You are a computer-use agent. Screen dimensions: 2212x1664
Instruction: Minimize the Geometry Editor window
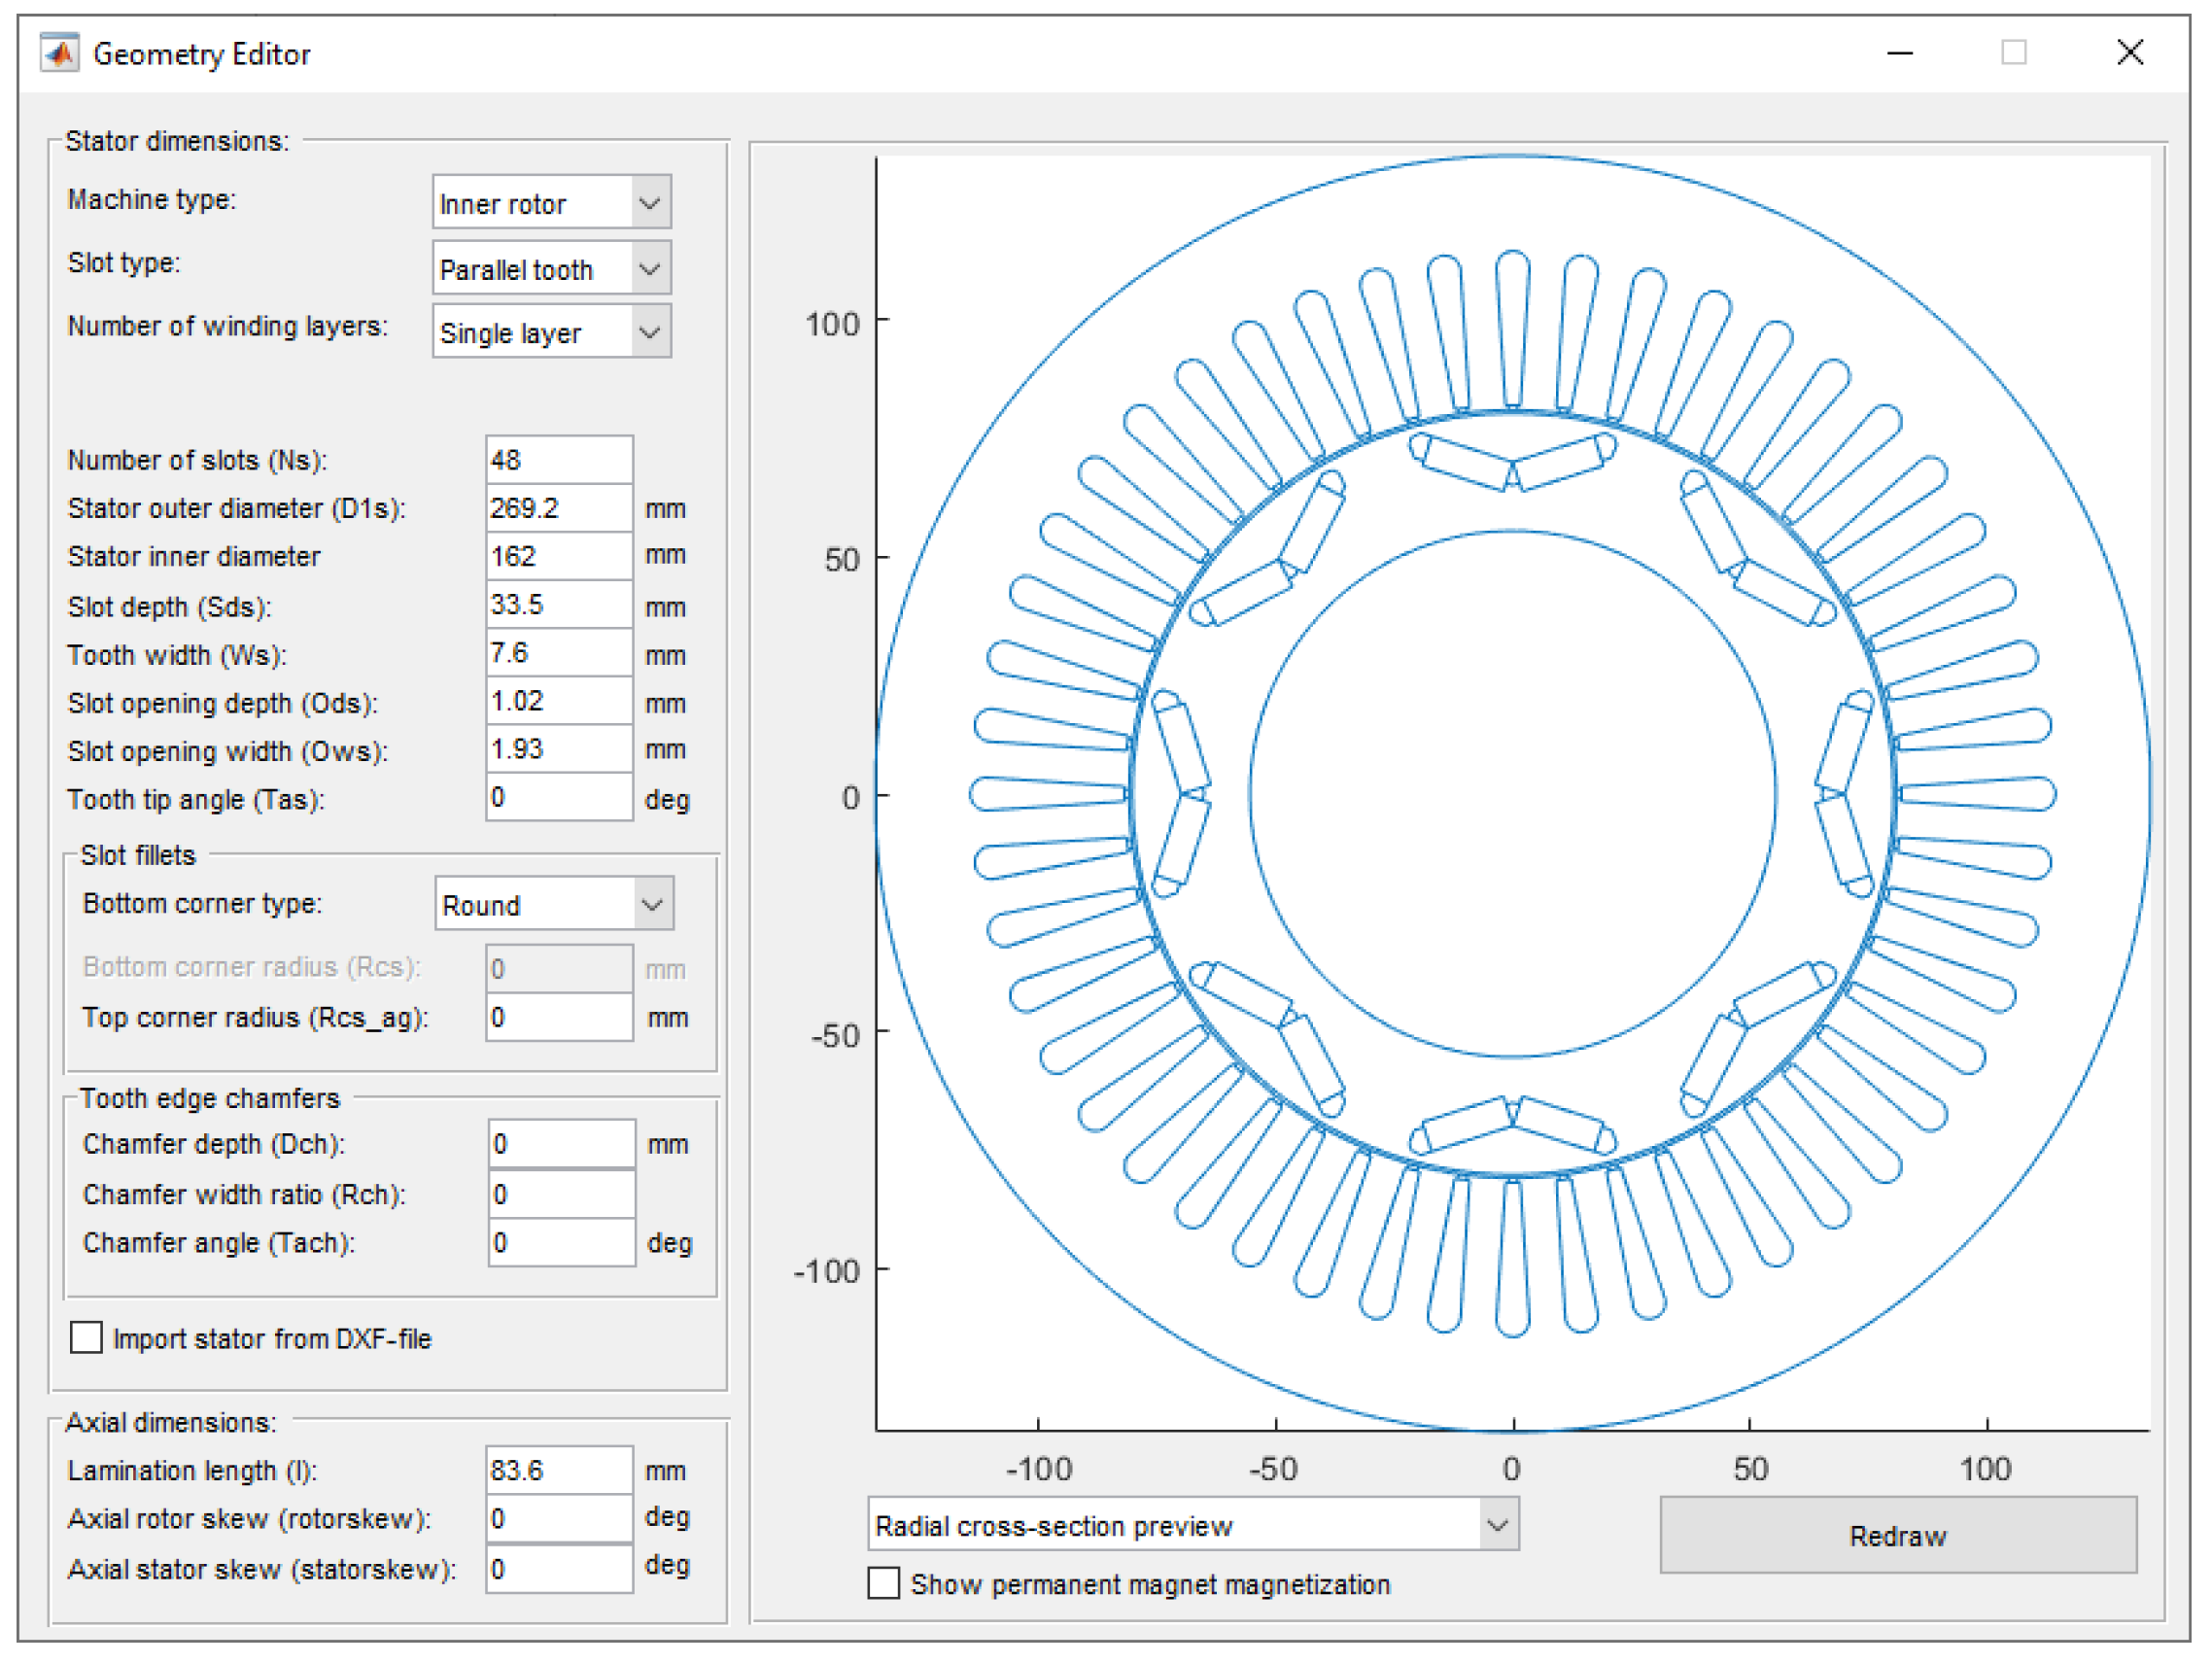pos(1899,53)
